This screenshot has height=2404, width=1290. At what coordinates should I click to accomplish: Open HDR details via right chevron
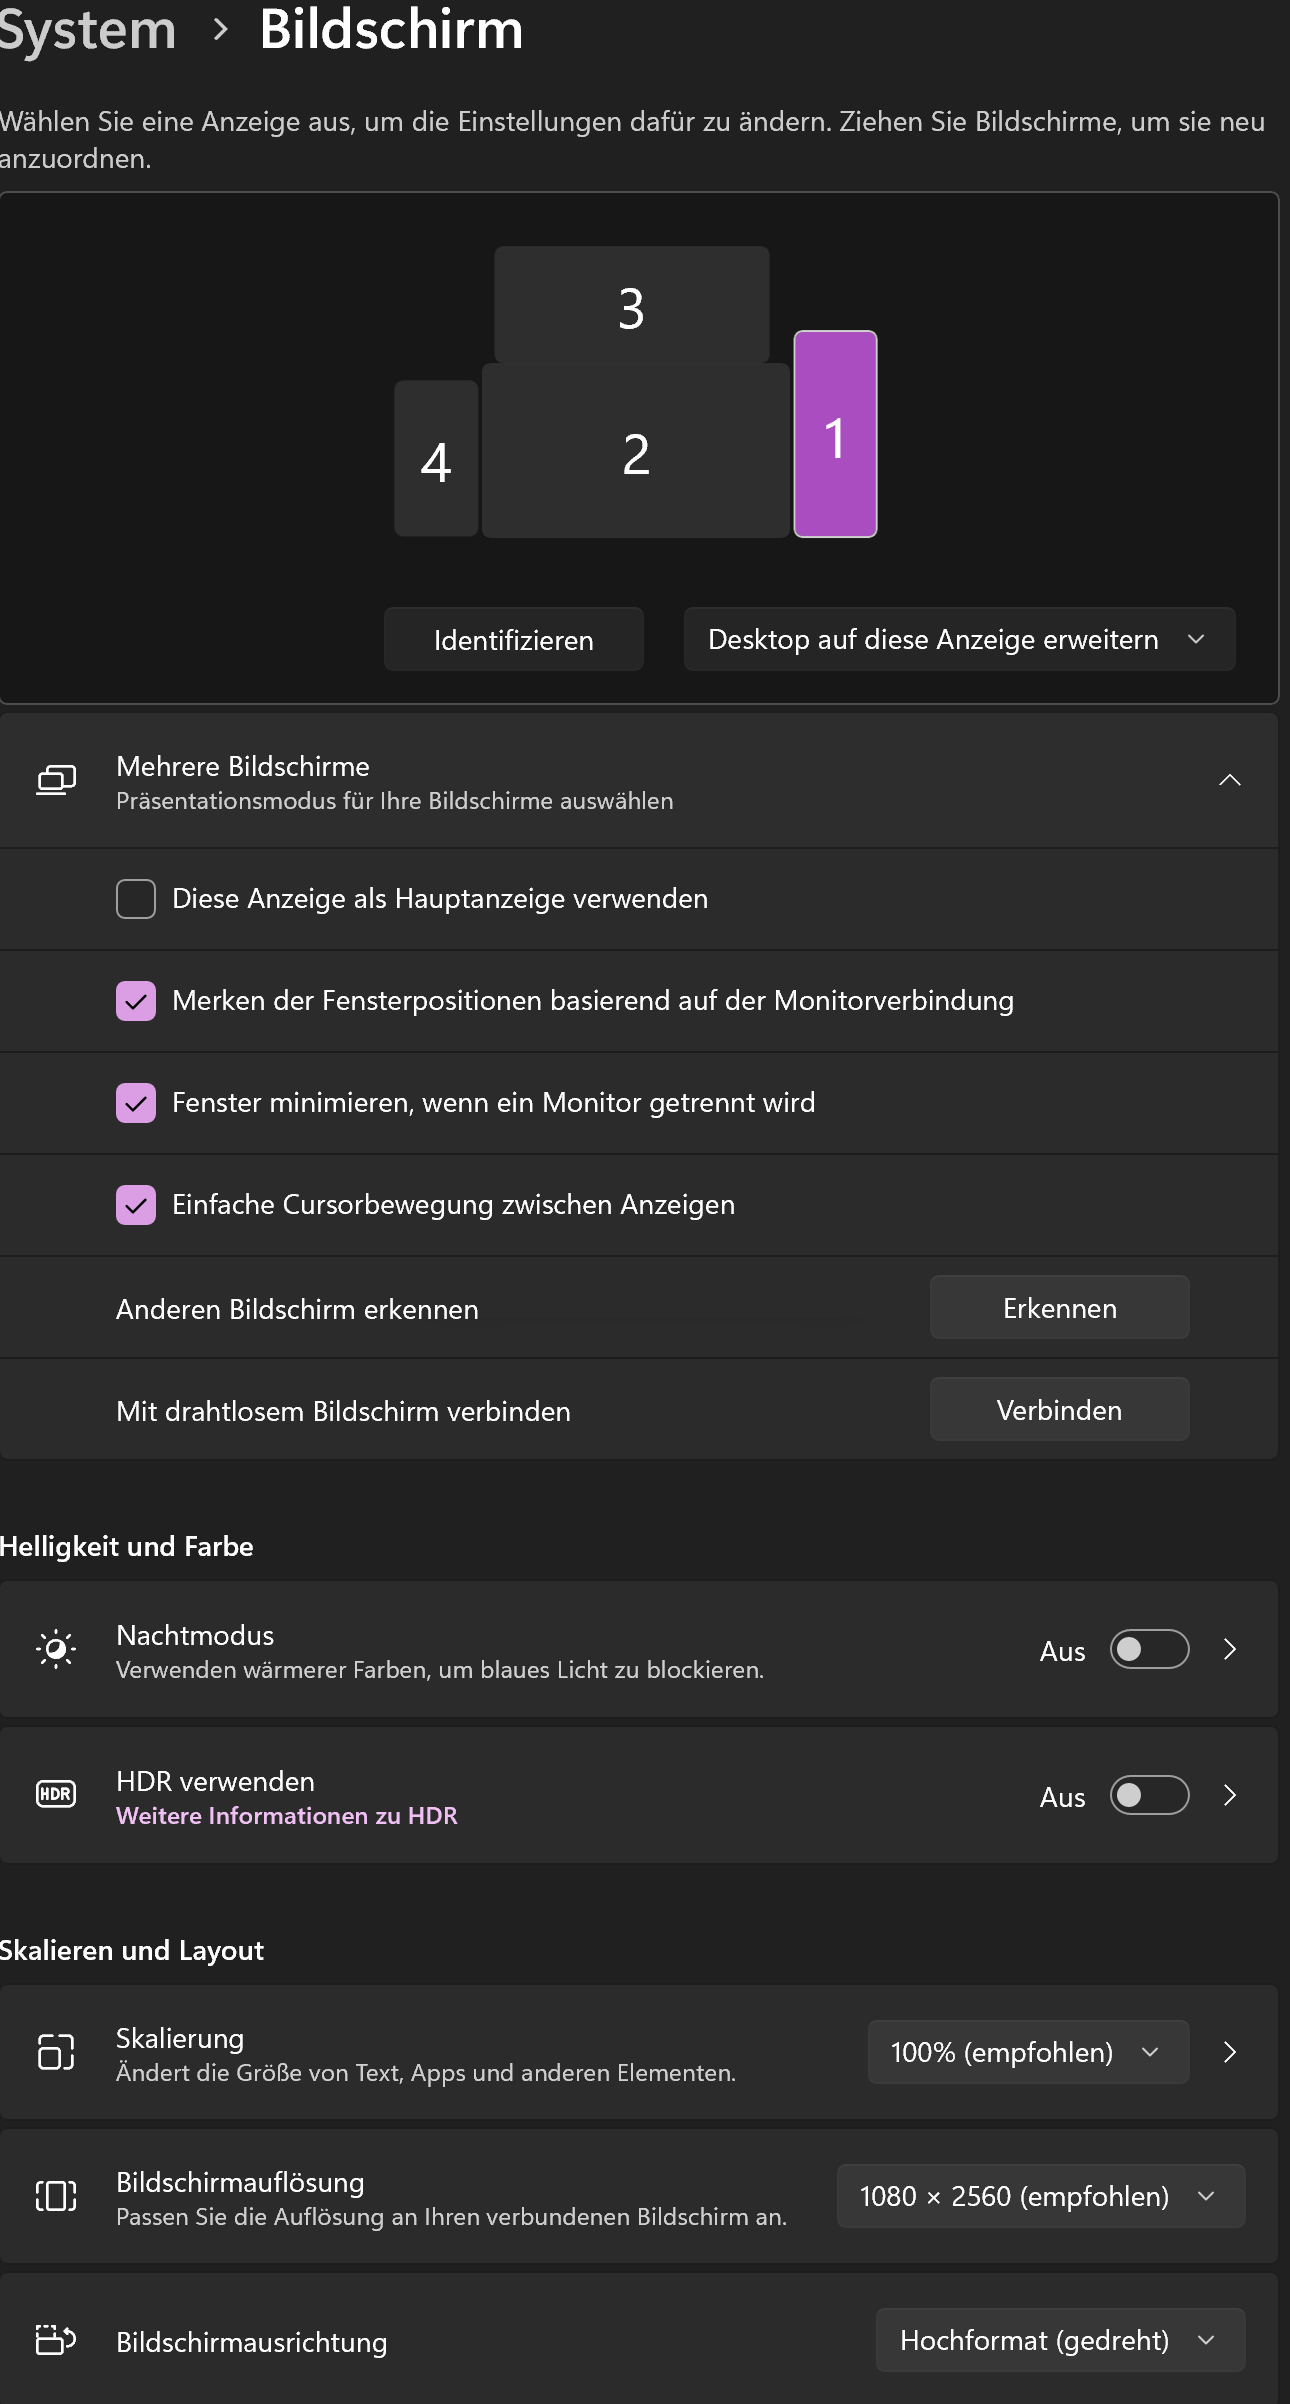click(x=1230, y=1795)
